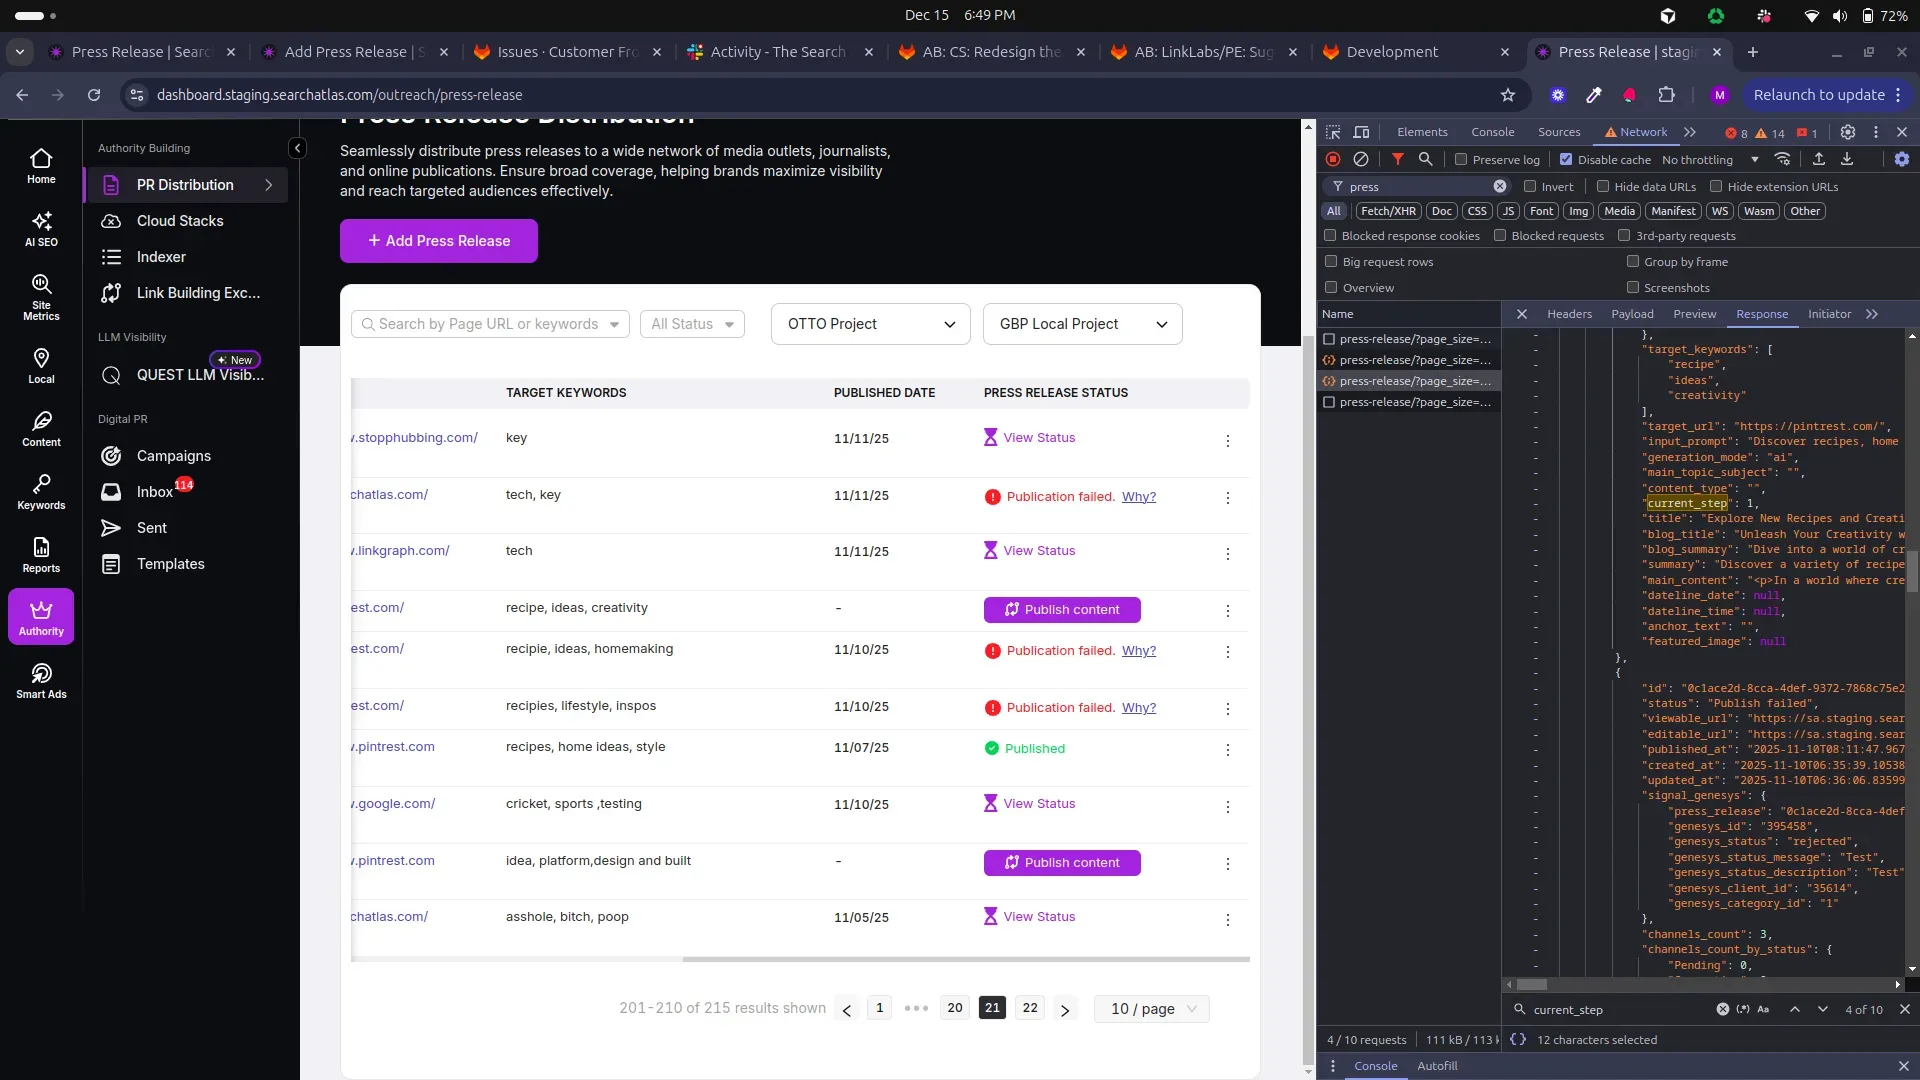Switch to DevTools Elements tab
This screenshot has width=1920, height=1080.
1422,132
